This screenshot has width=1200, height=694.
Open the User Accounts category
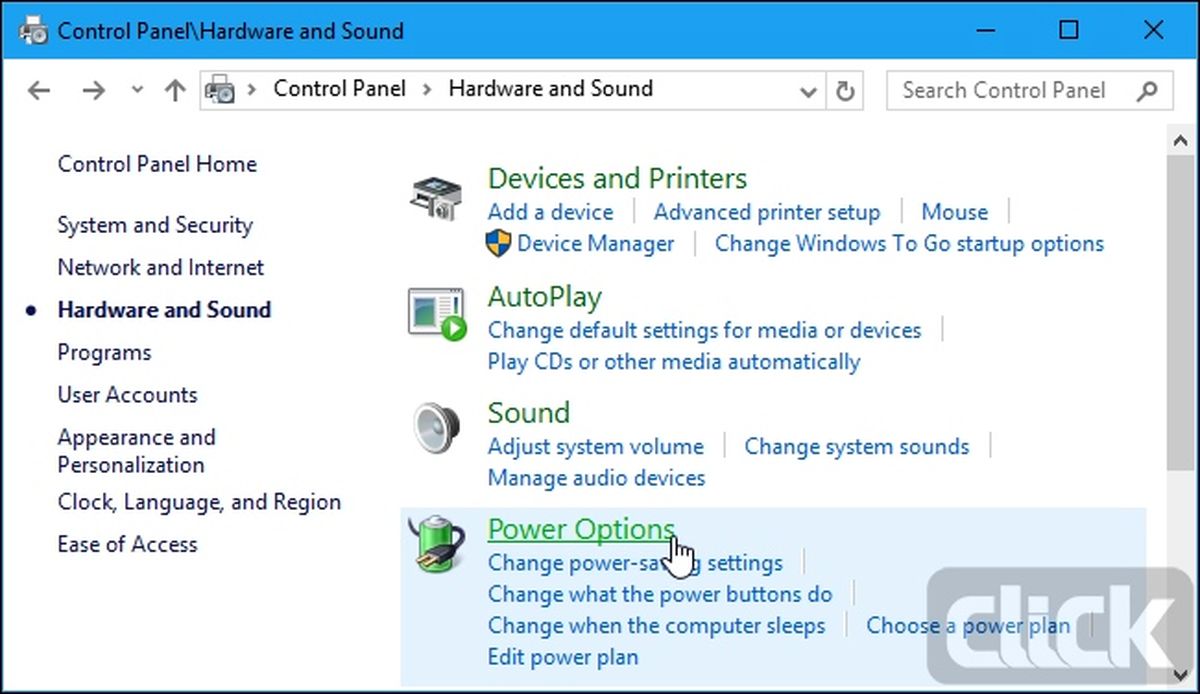coord(128,395)
